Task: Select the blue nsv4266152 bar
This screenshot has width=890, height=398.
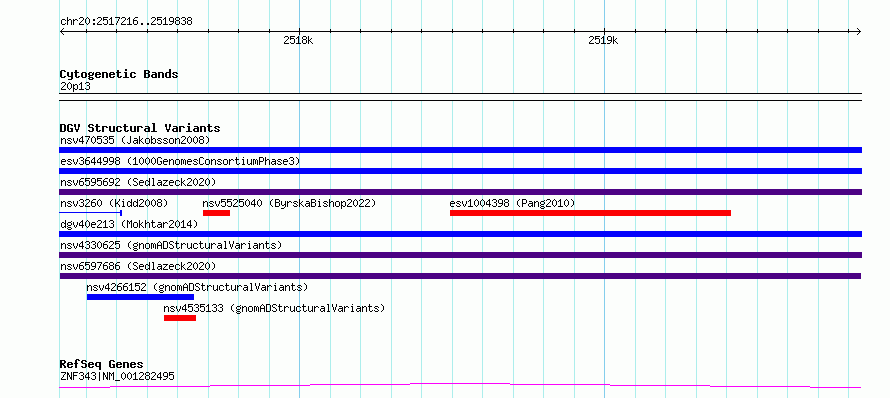Action: pyautogui.click(x=140, y=297)
